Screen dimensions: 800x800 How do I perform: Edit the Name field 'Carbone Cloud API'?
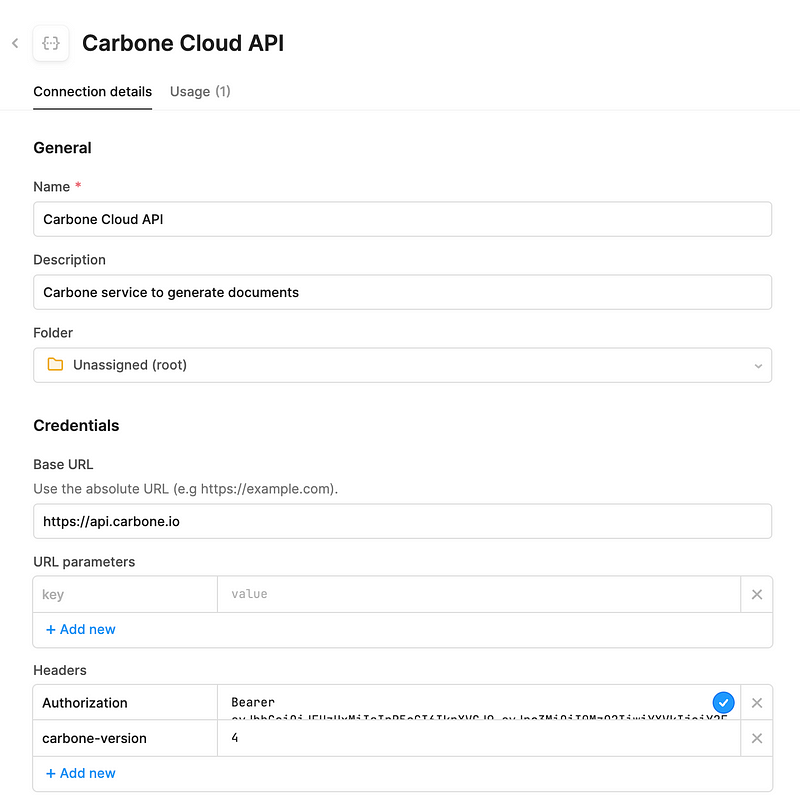[402, 219]
